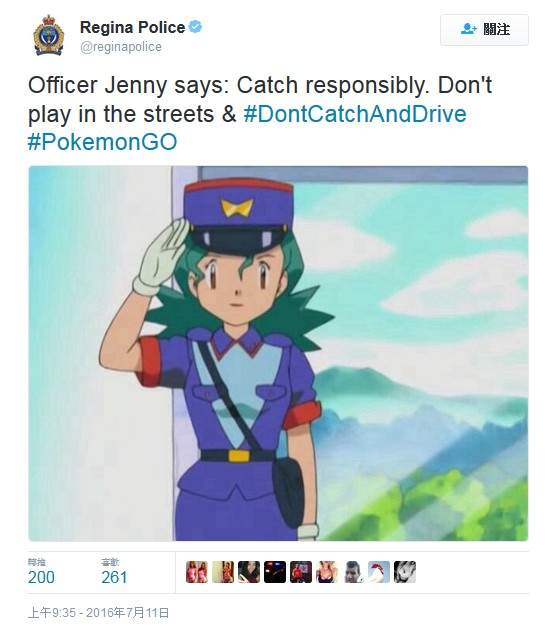Open the @reginapolice handle link
Screen dimensions: 553x629
[x=121, y=47]
